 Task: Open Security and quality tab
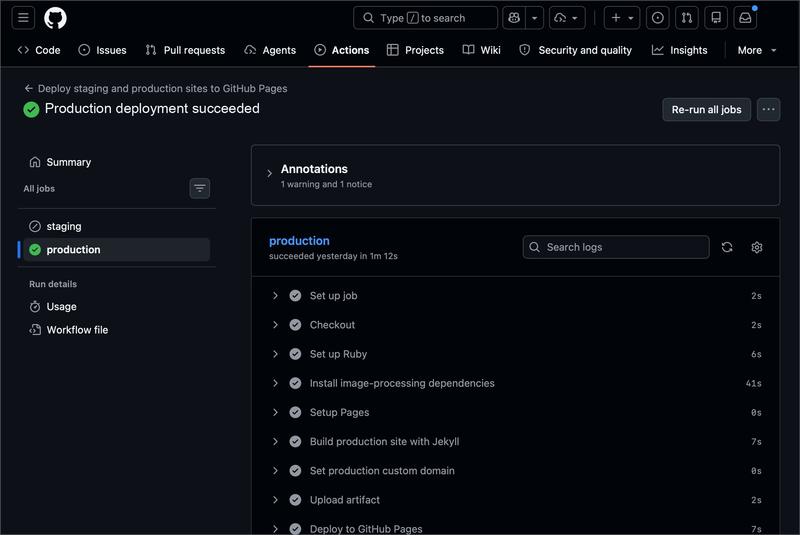point(576,50)
